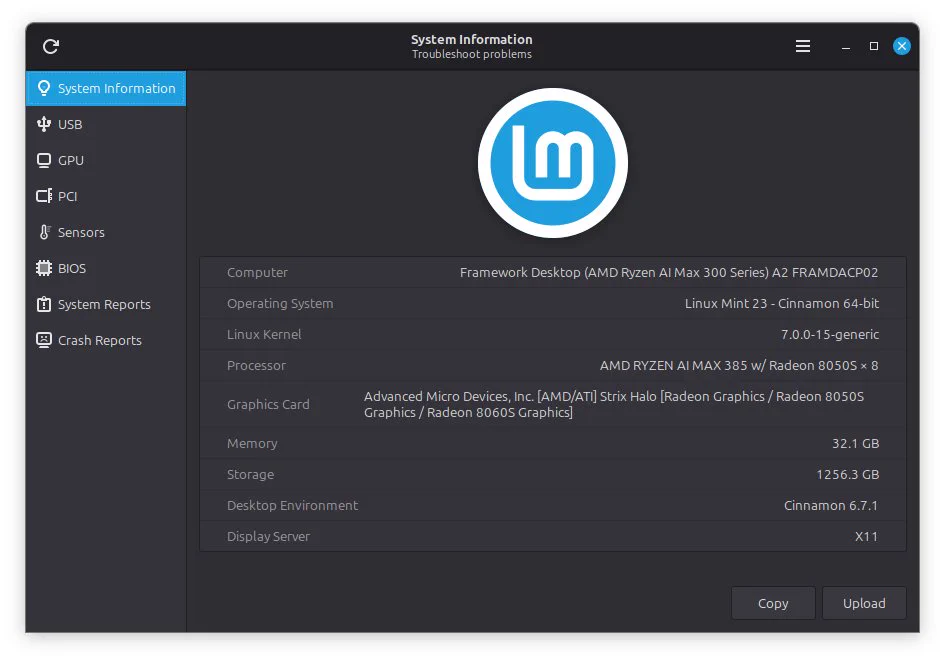Click the USB trident icon in sidebar
945x661 pixels.
(43, 124)
